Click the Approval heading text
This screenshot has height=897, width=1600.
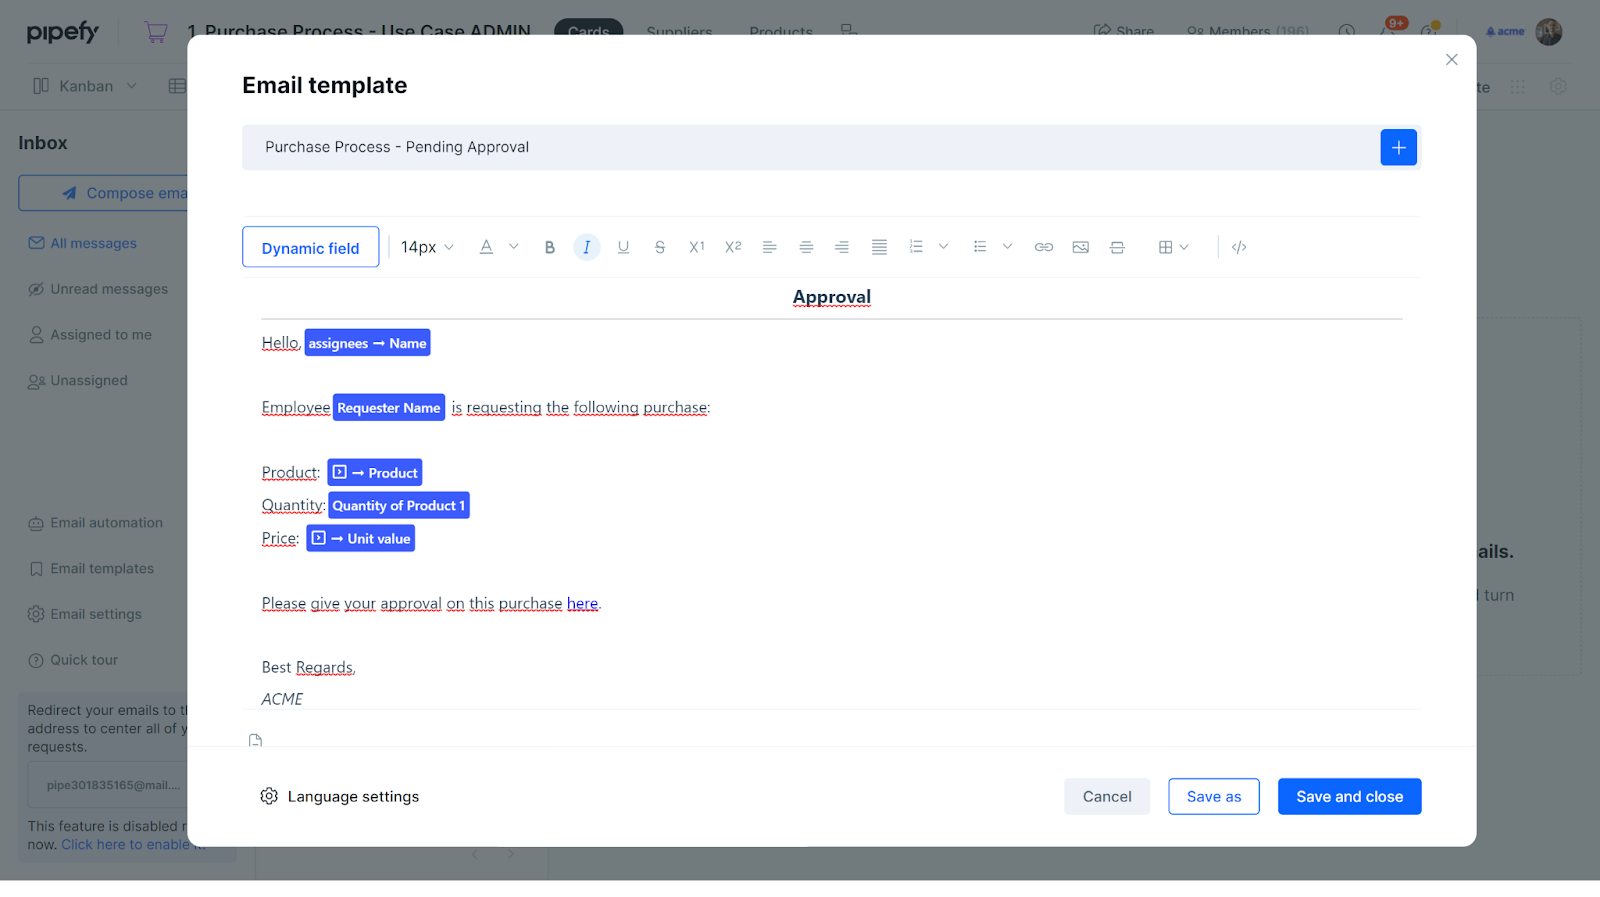tap(832, 297)
